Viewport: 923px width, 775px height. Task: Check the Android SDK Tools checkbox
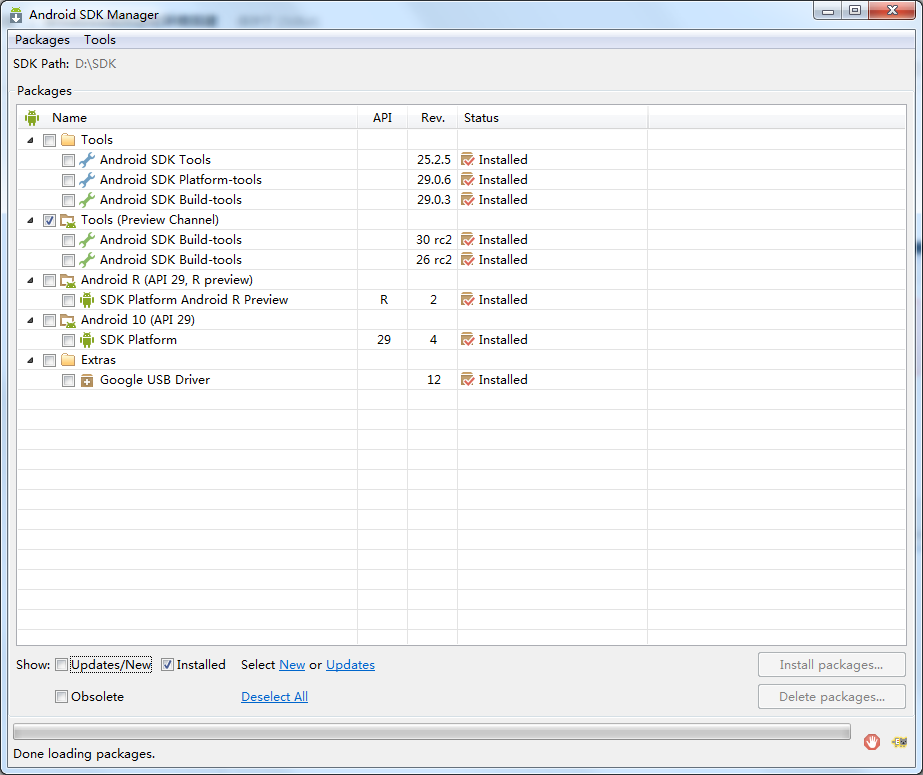tap(68, 161)
